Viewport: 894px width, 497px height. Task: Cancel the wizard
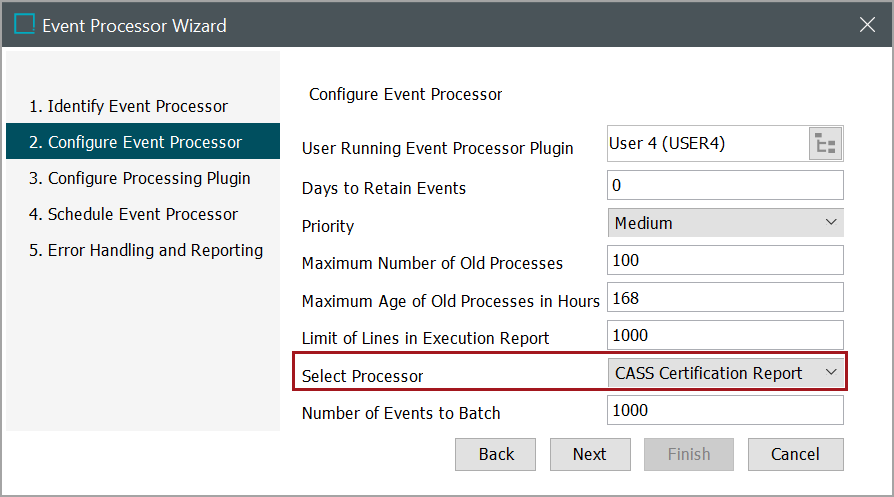click(x=795, y=454)
